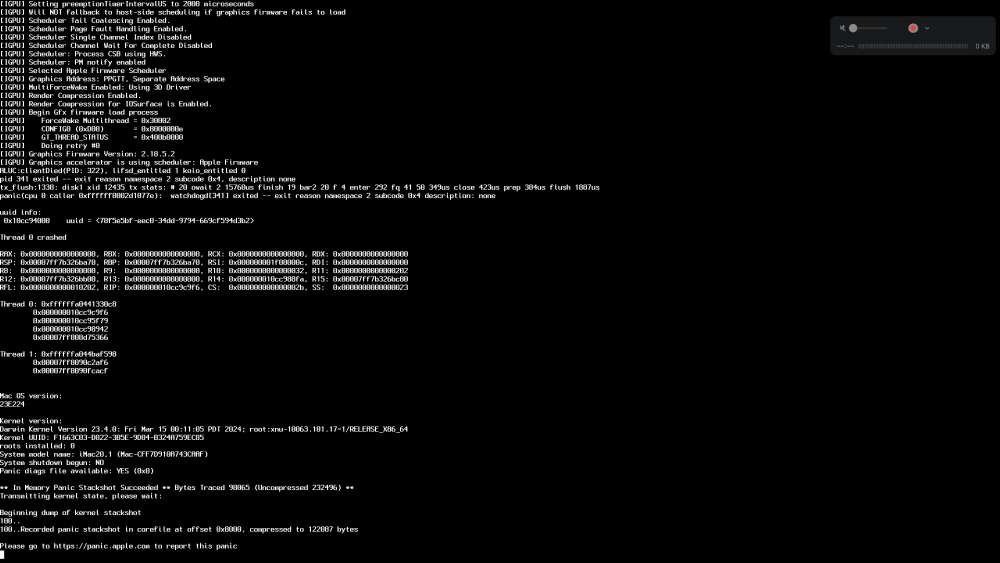This screenshot has height=563, width=1000.
Task: Open the recording options chevron dropdown
Action: click(927, 28)
